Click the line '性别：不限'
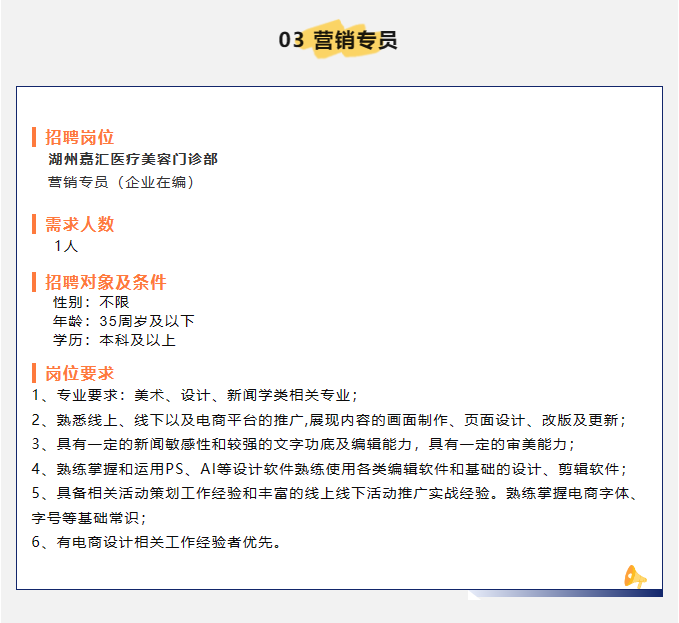The width and height of the screenshot is (679, 623). [x=91, y=302]
